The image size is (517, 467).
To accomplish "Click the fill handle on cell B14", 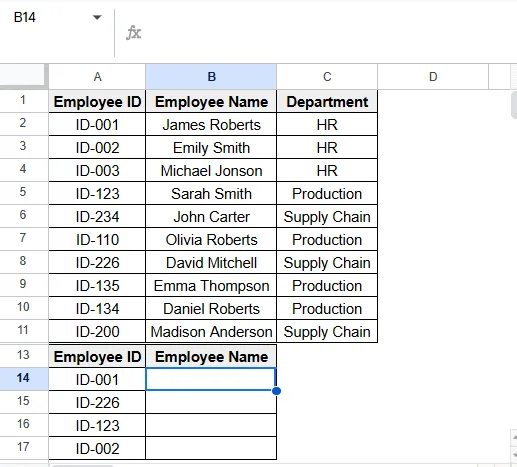I will pos(276,391).
